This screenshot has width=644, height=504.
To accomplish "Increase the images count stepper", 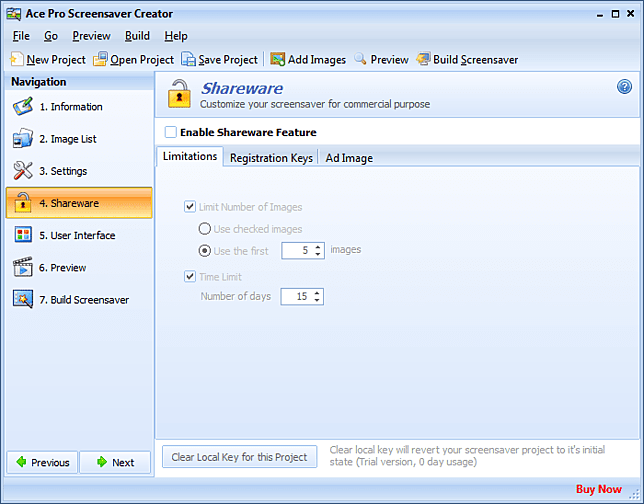I will point(318,247).
